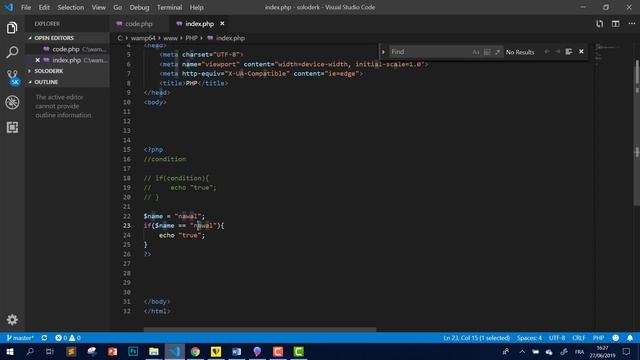Open Chrome from the taskbar

195,351
